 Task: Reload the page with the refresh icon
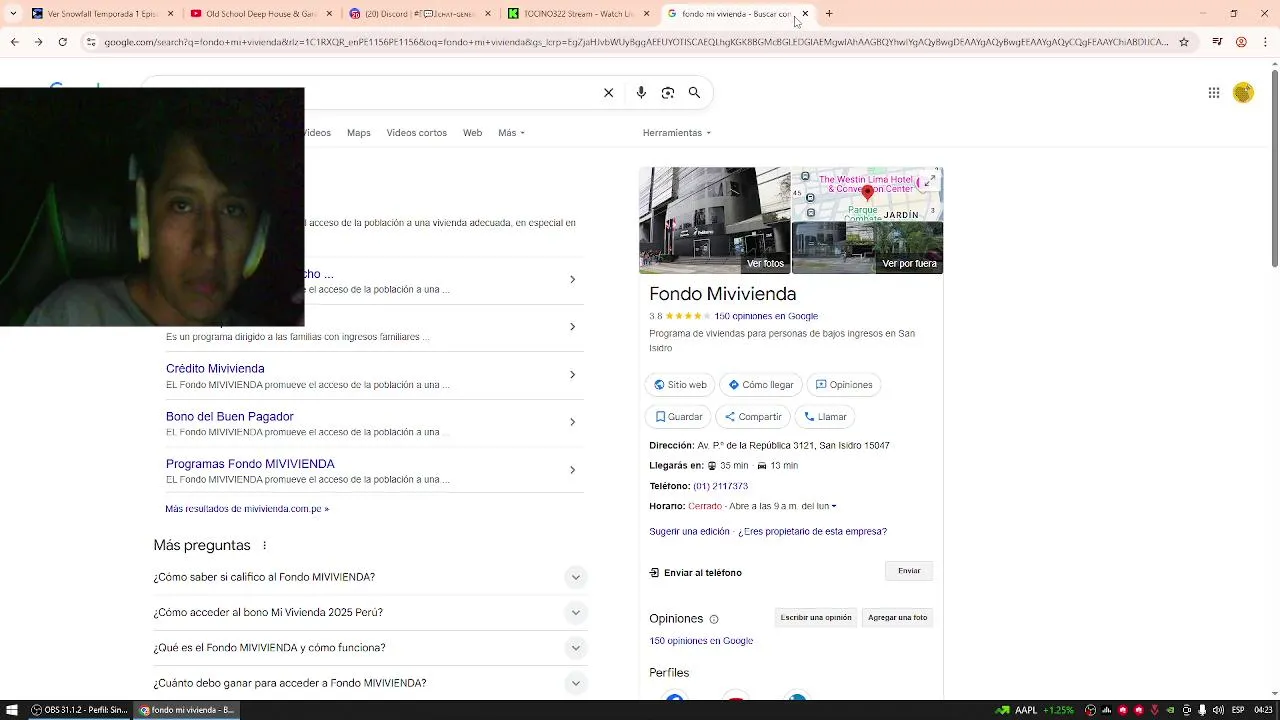pos(62,42)
